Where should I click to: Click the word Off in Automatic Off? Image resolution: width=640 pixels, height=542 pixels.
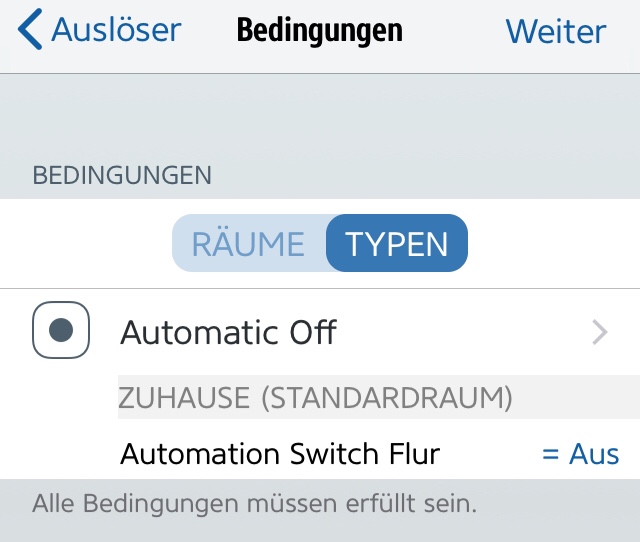click(x=312, y=332)
